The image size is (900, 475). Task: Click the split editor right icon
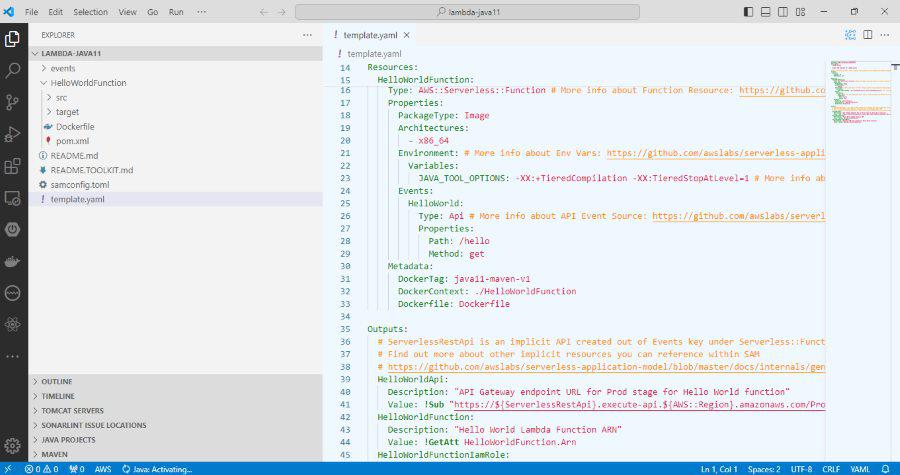coord(868,35)
